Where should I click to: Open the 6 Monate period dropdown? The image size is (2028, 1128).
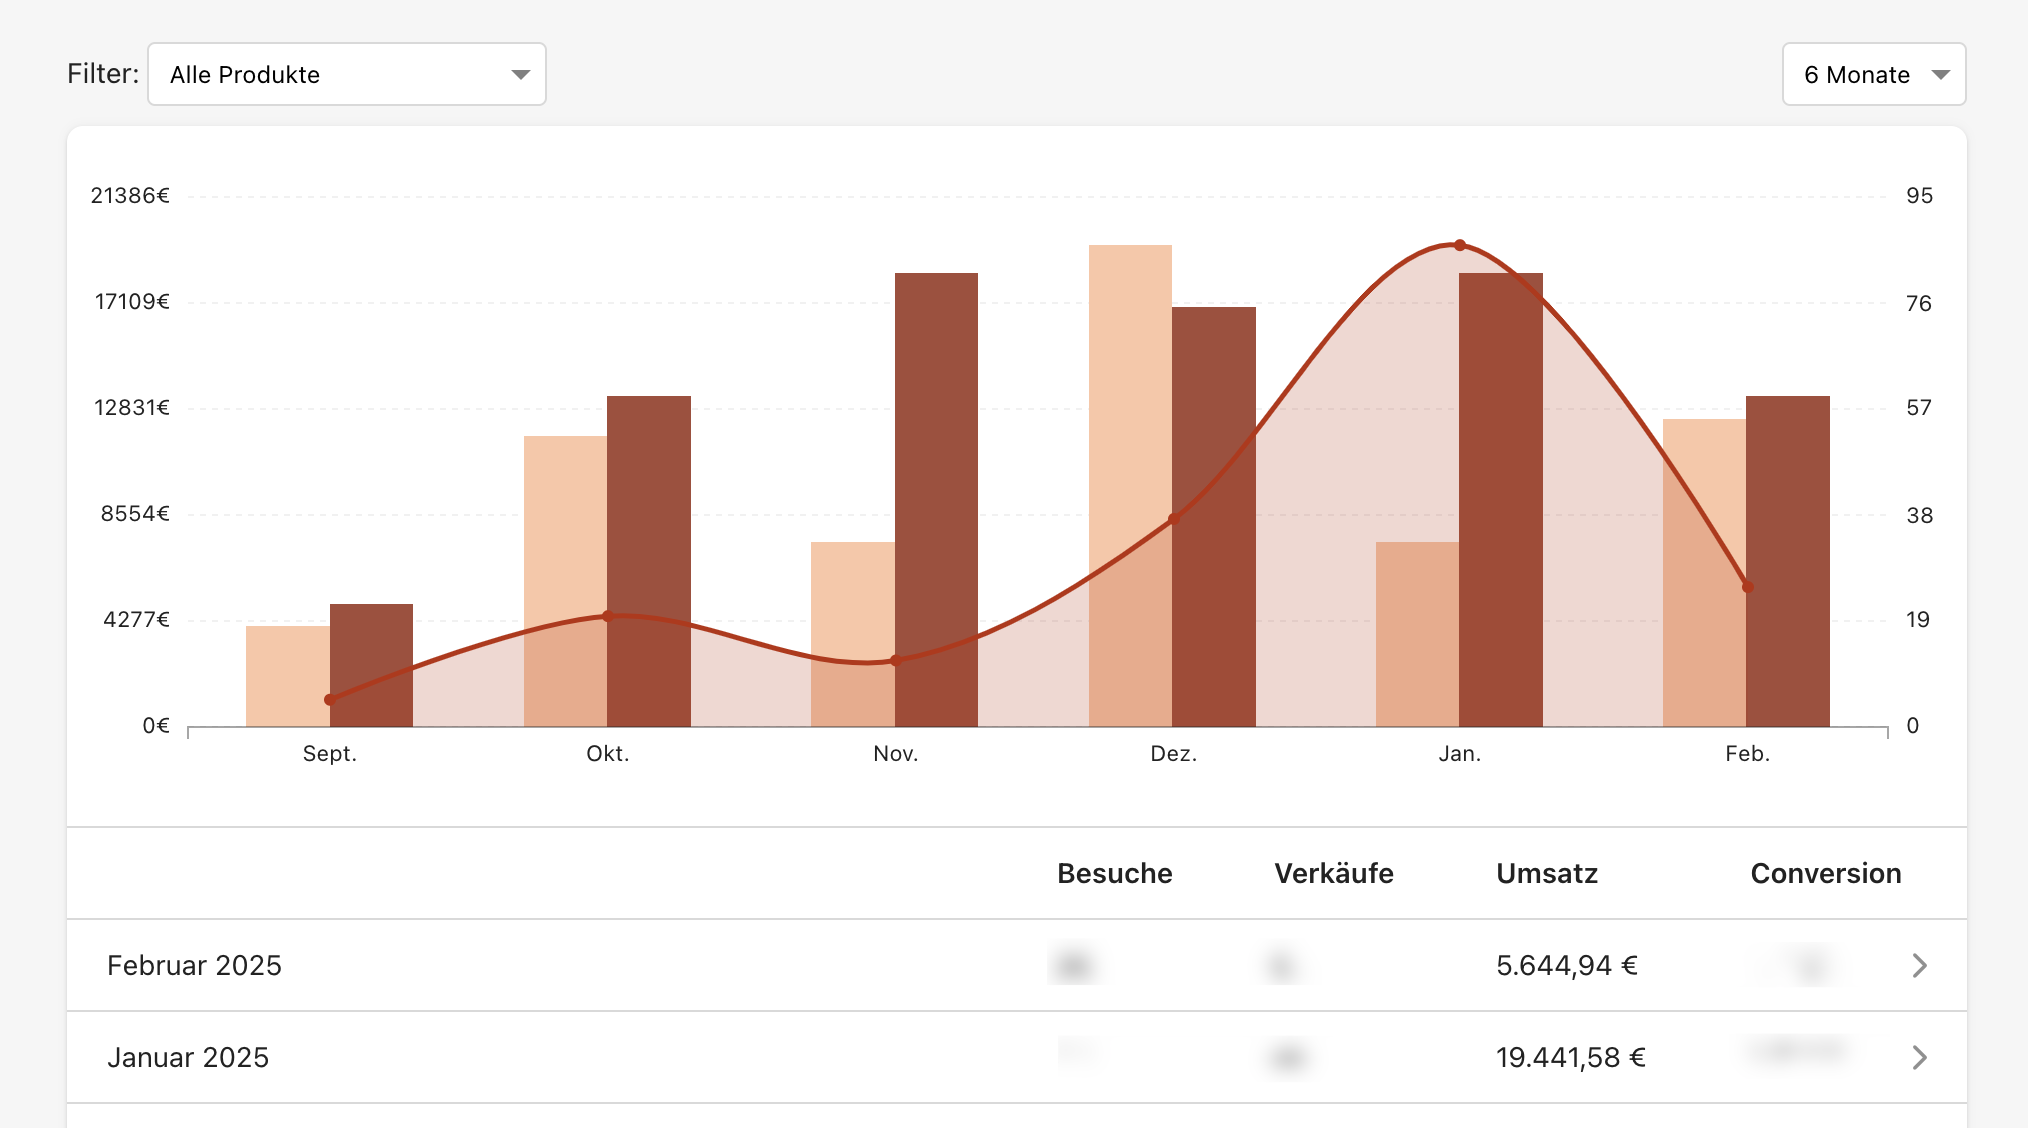tap(1874, 74)
